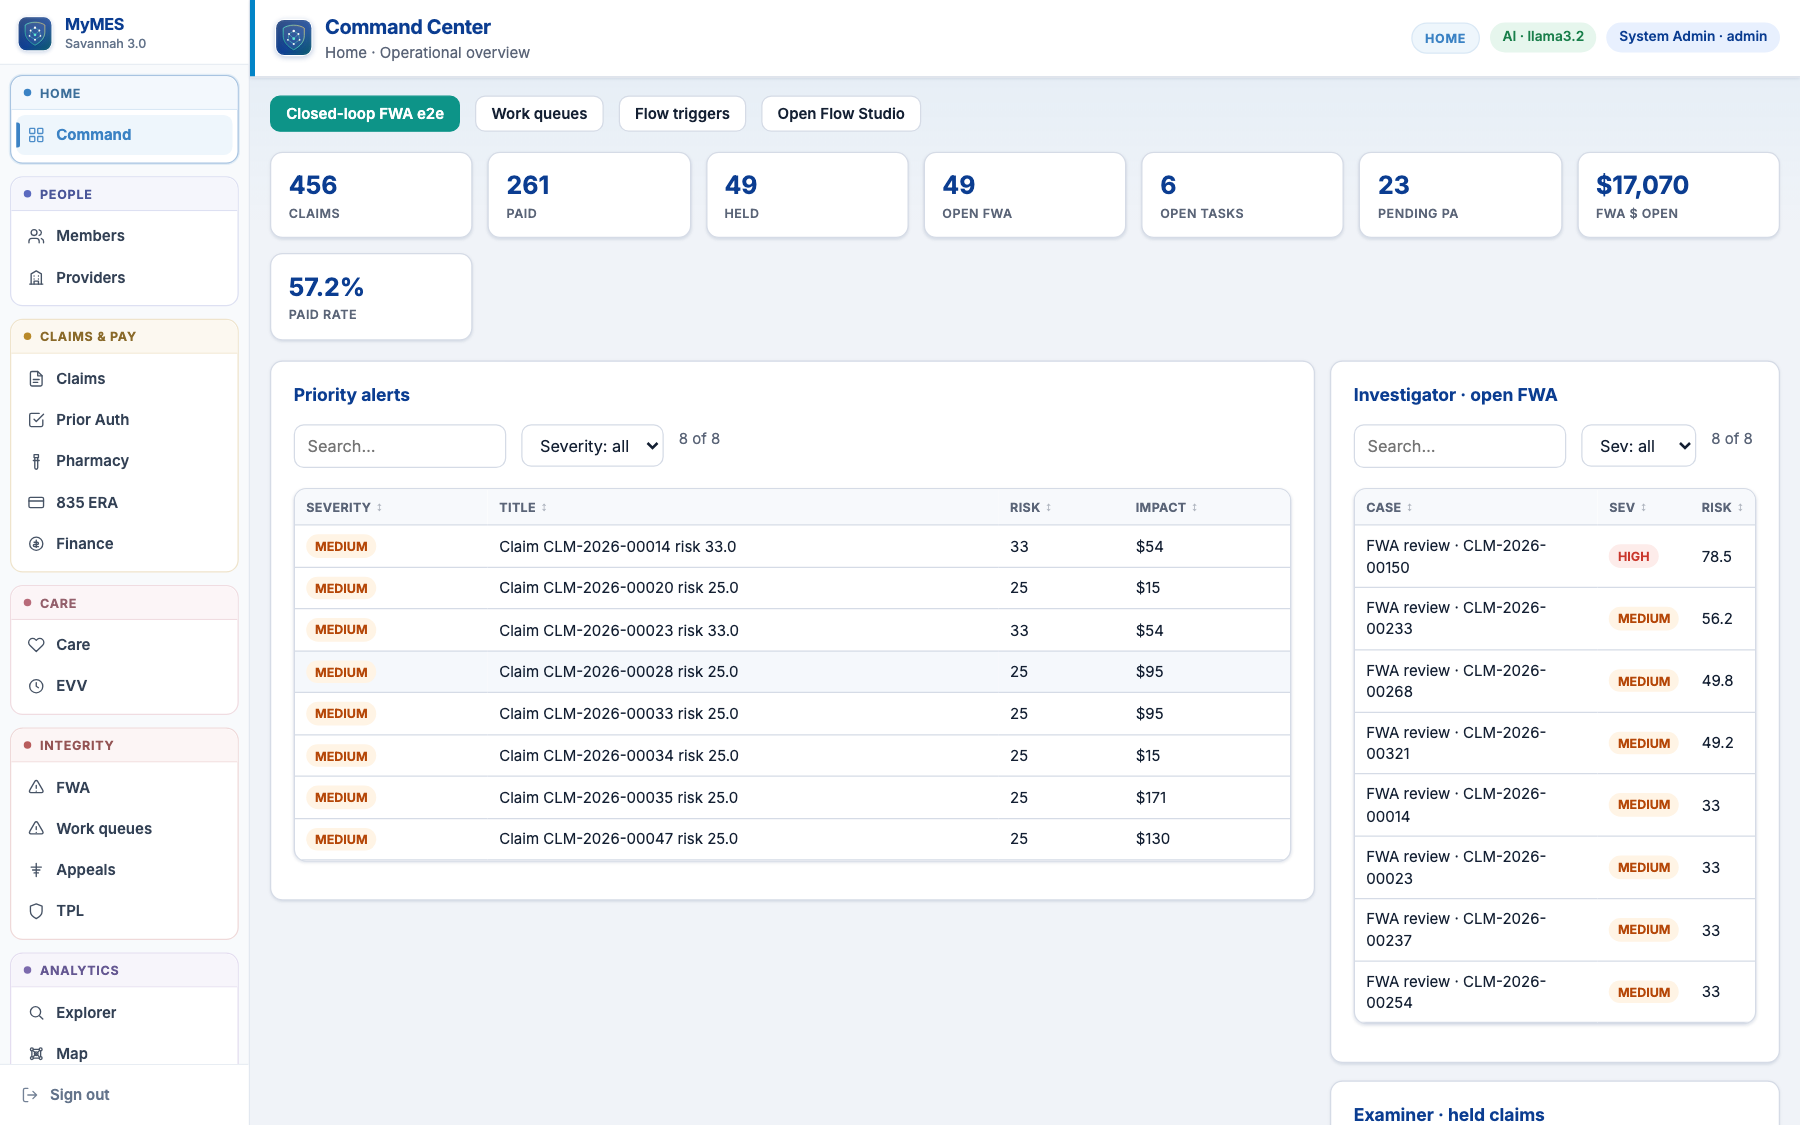
Task: Sort Priority alerts by TITLE column
Action: [x=523, y=508]
